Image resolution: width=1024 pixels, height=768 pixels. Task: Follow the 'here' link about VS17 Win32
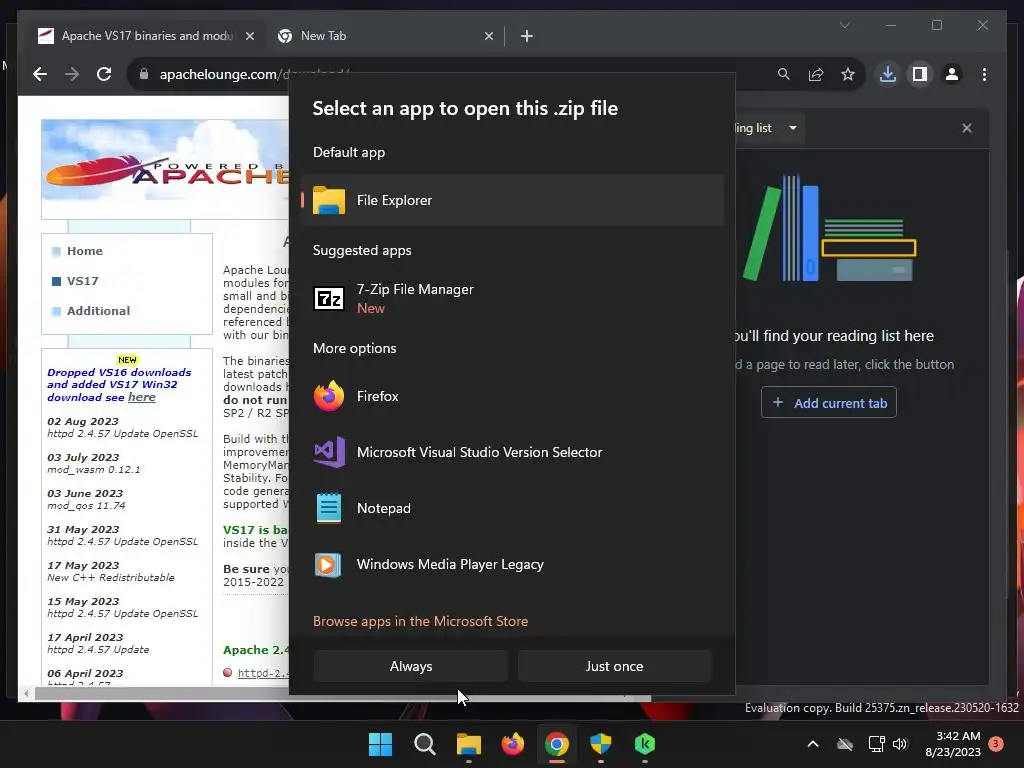coord(142,397)
